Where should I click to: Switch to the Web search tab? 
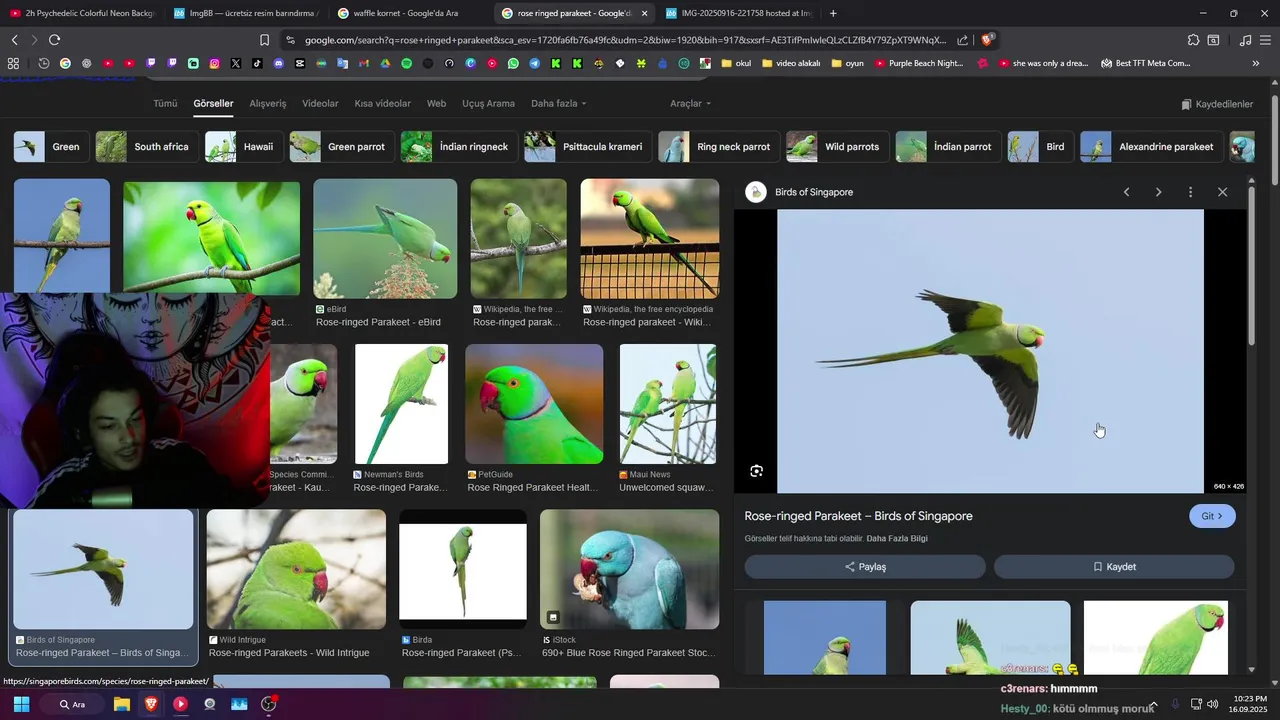[436, 103]
